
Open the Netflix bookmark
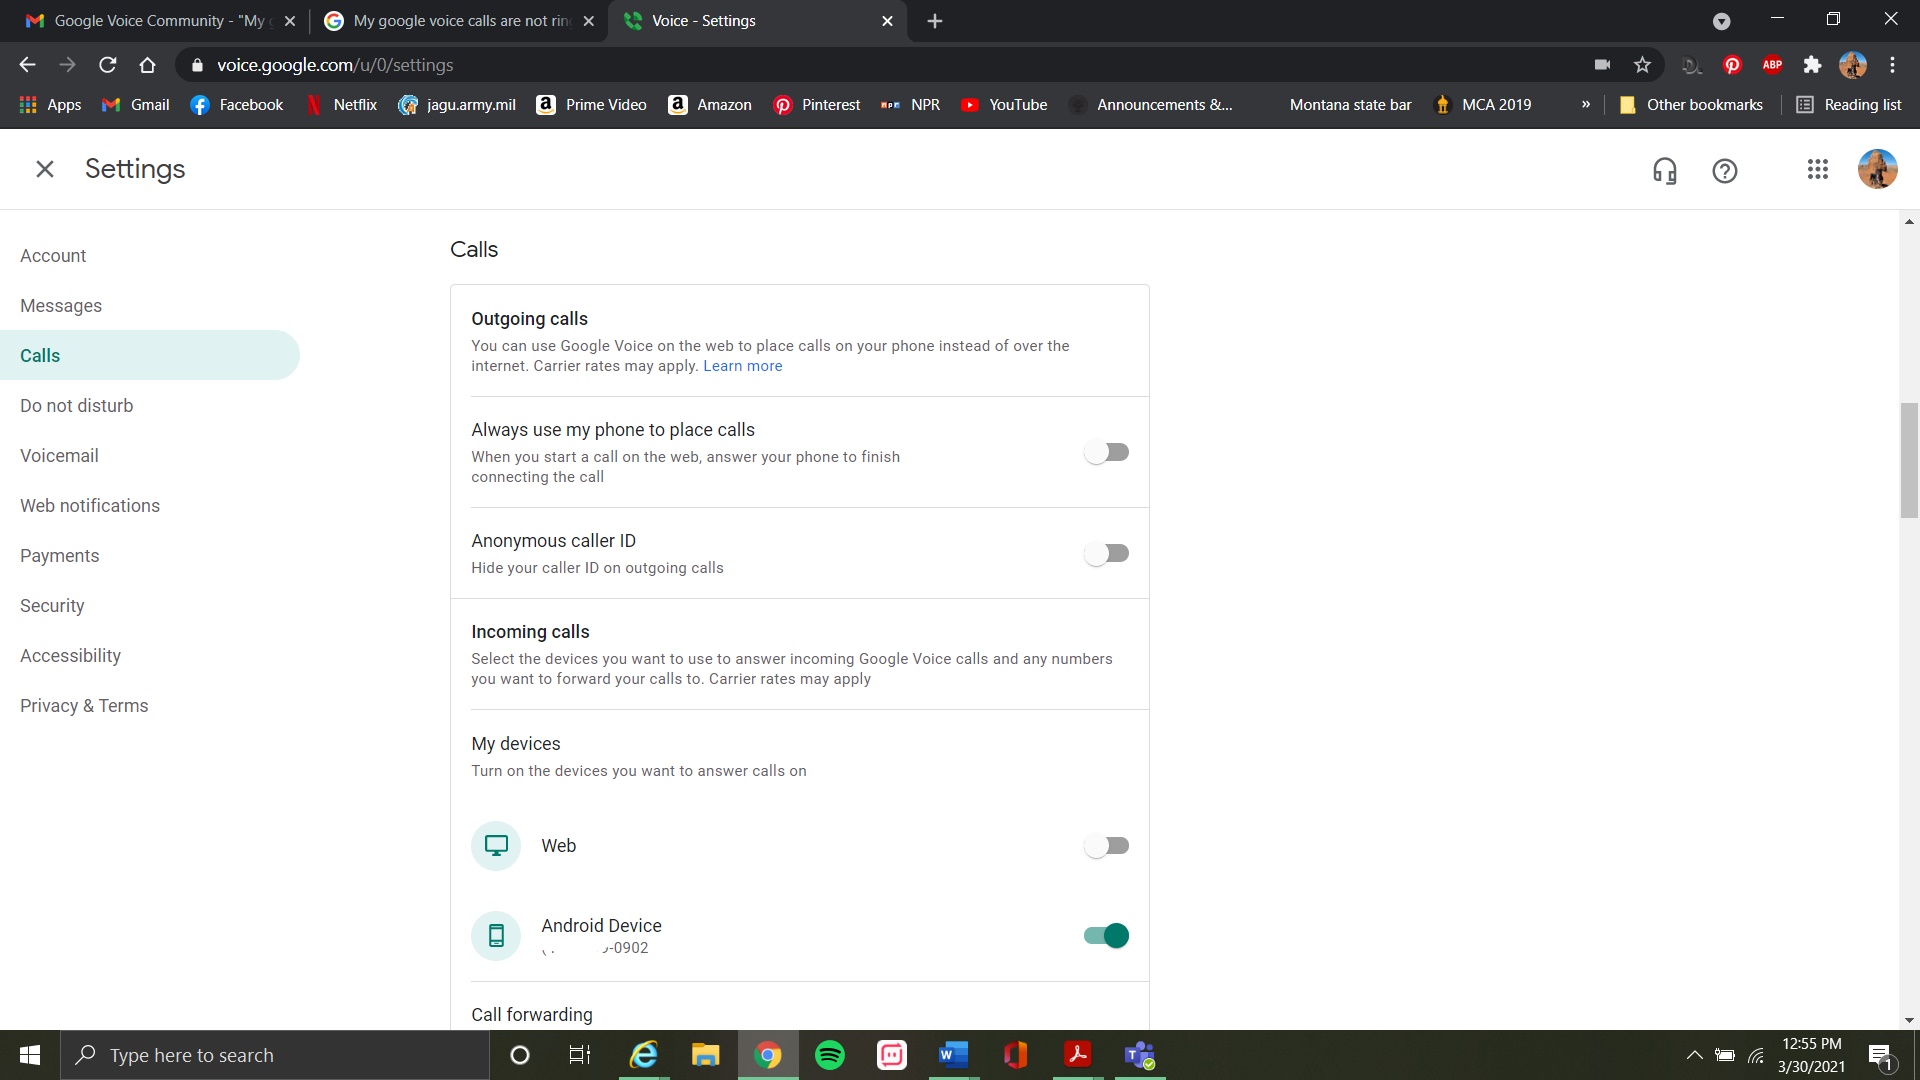pyautogui.click(x=341, y=105)
